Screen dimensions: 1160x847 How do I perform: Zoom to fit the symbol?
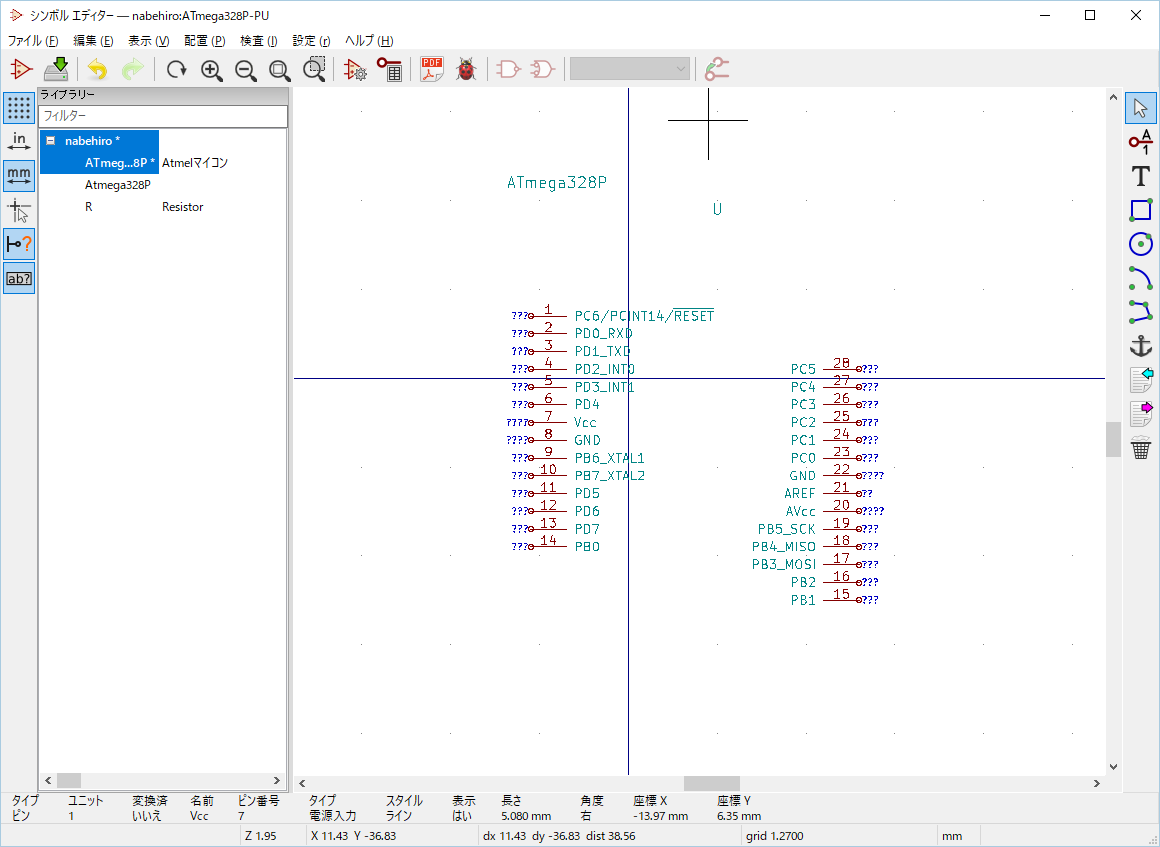(280, 70)
